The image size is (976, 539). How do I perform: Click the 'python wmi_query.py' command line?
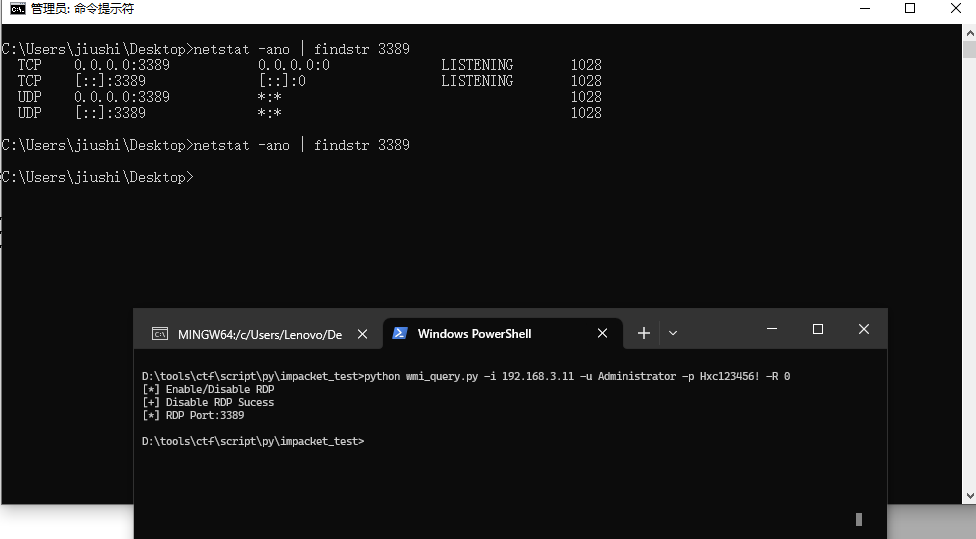pyautogui.click(x=466, y=376)
